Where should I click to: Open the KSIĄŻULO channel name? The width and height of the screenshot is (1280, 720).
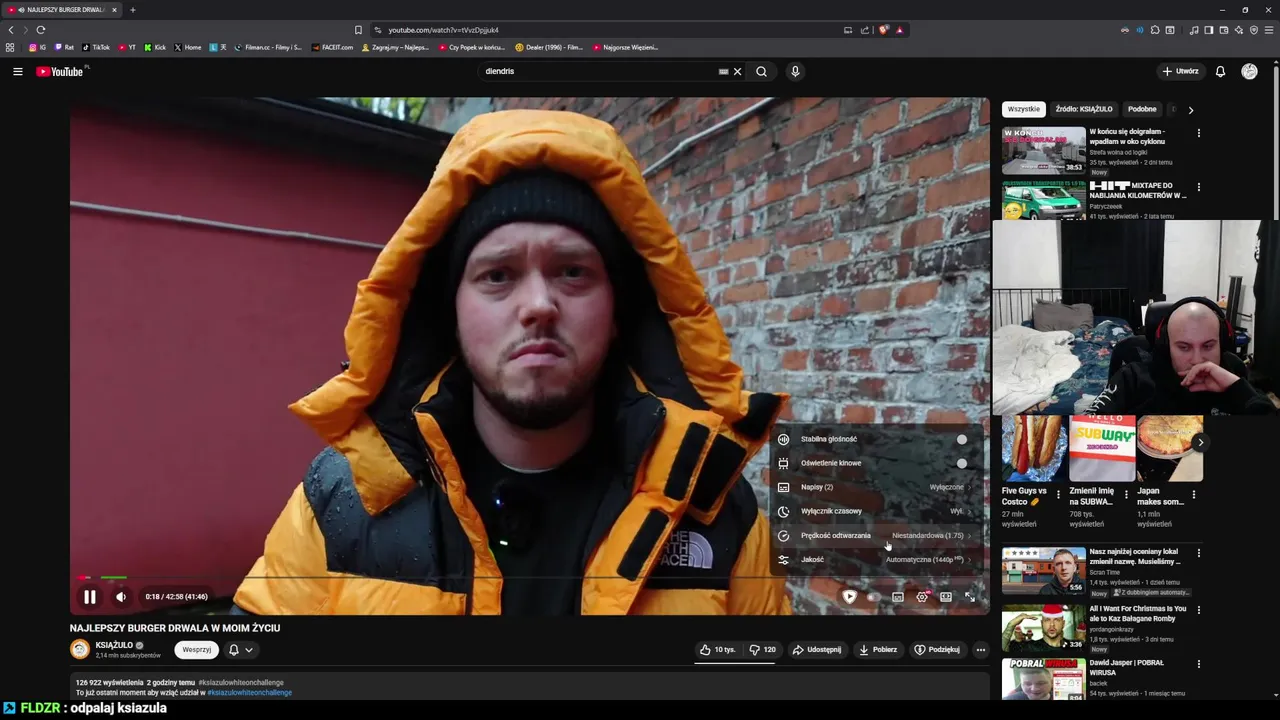[x=114, y=645]
